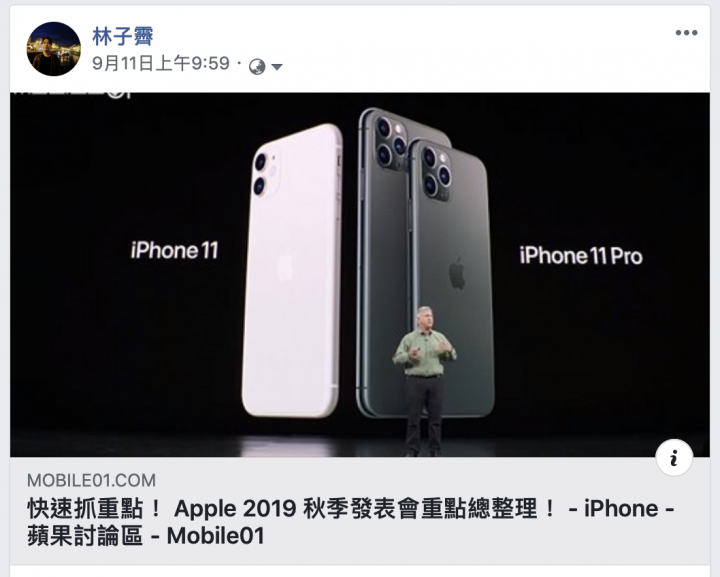Click the 'iPhone 11' text in the image

(174, 251)
